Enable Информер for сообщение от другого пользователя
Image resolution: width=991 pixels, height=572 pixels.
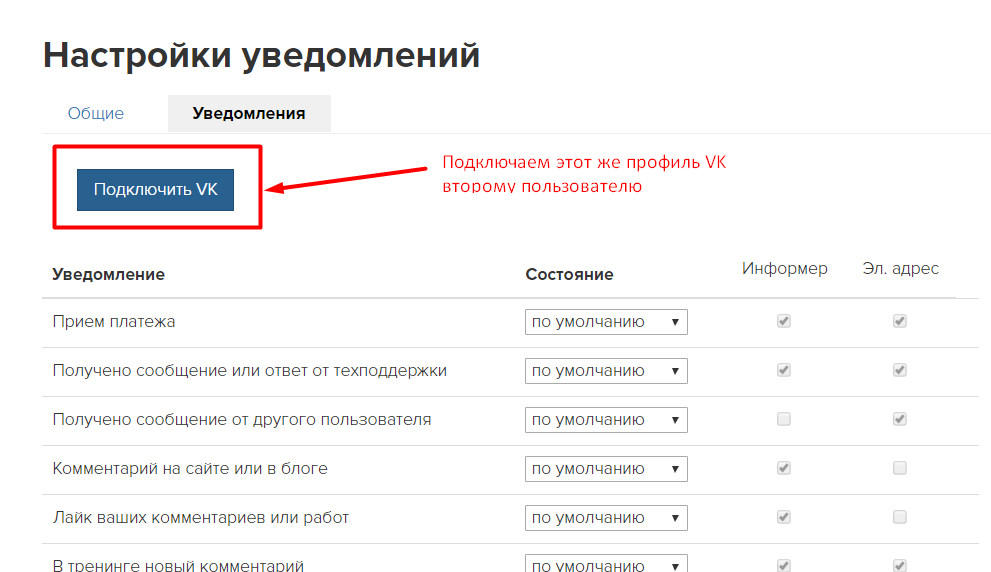click(784, 419)
